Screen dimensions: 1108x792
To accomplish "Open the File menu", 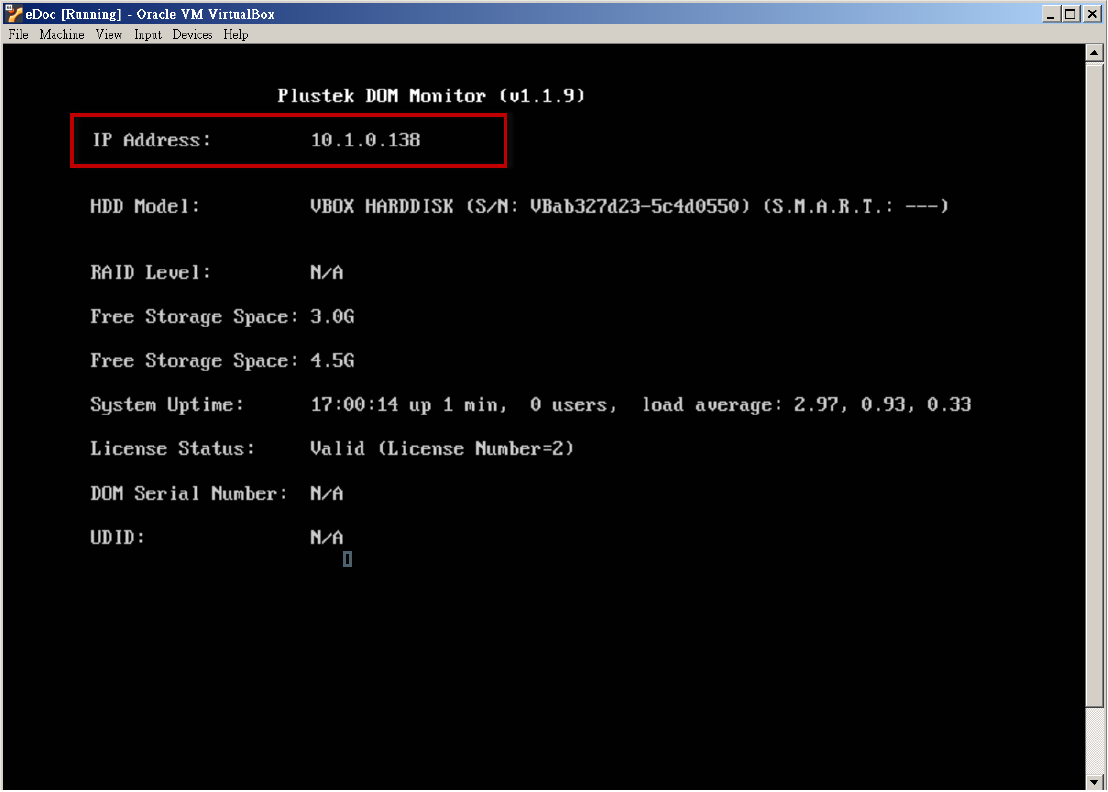I will click(18, 34).
